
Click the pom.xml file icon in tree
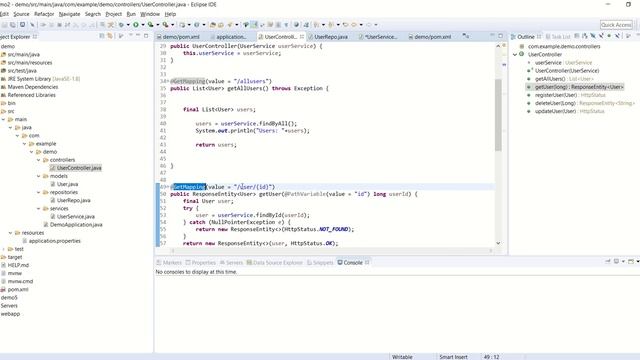coord(3,289)
